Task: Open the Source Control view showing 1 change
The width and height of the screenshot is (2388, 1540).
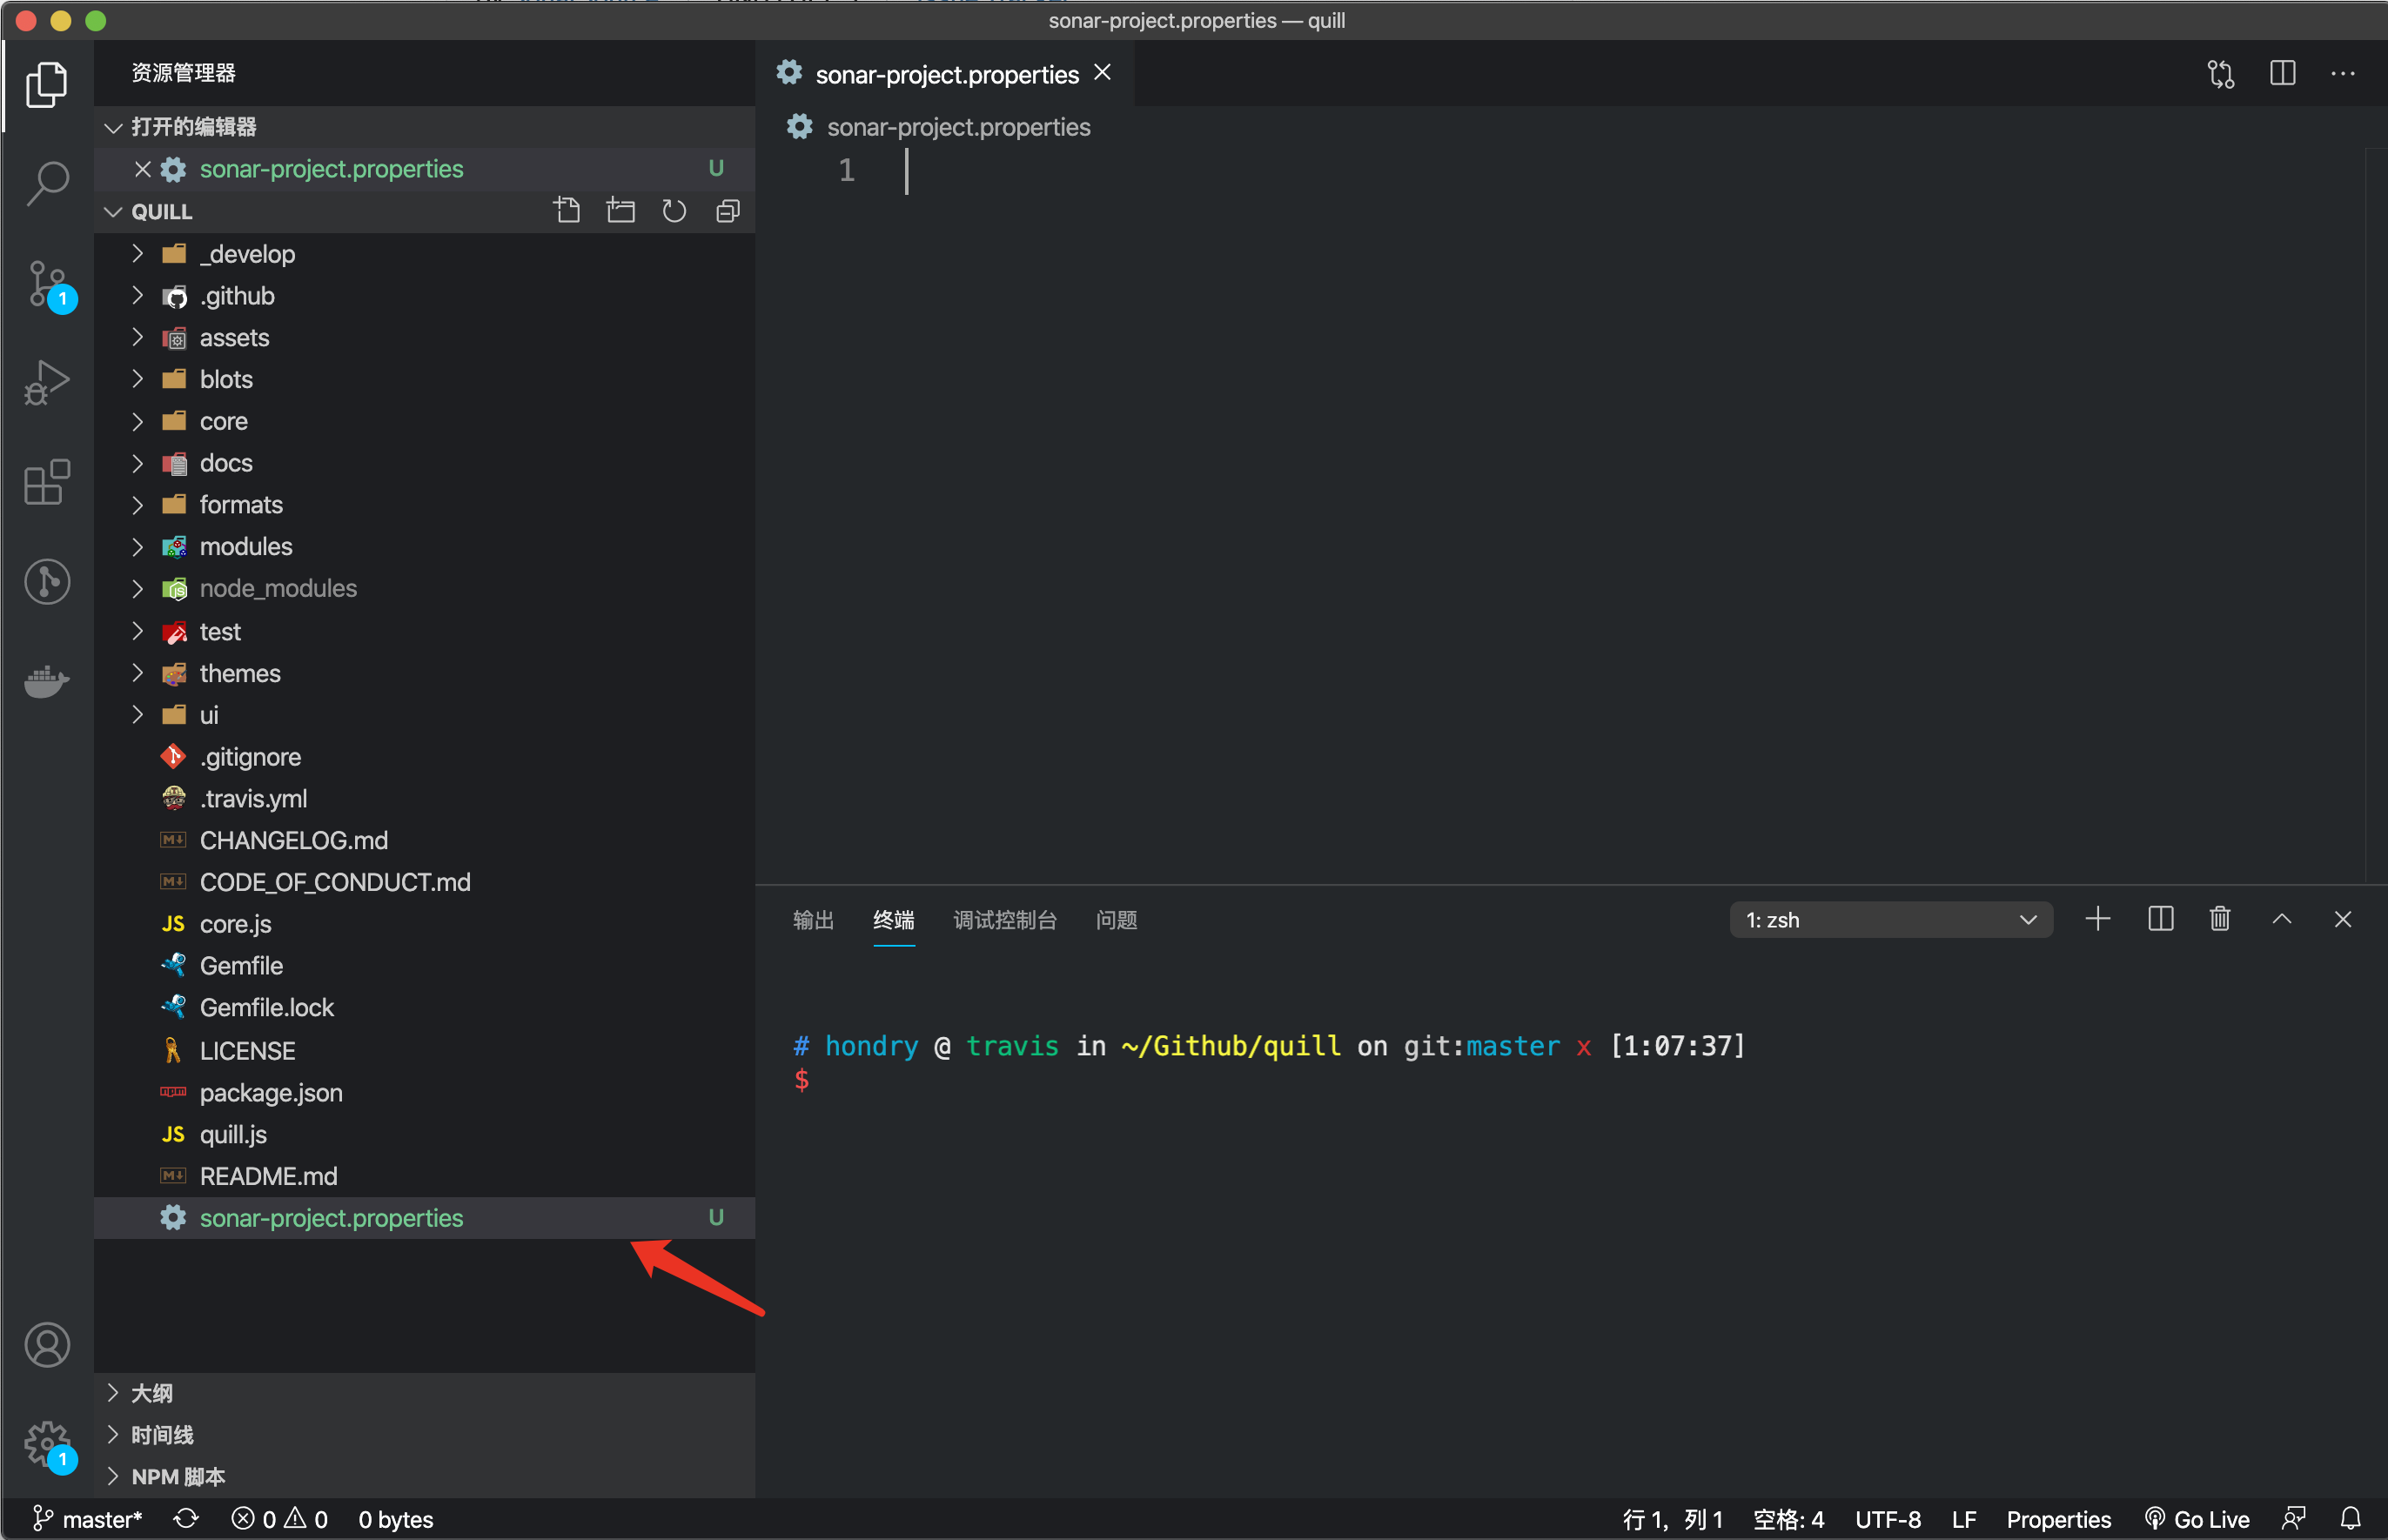Action: coord(47,284)
